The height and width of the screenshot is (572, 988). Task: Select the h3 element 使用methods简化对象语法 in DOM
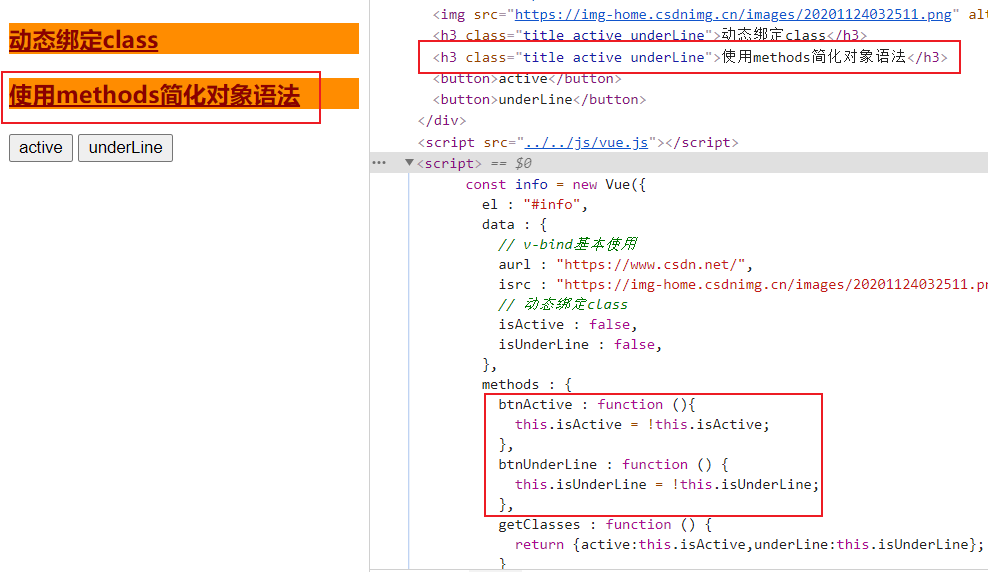point(690,57)
